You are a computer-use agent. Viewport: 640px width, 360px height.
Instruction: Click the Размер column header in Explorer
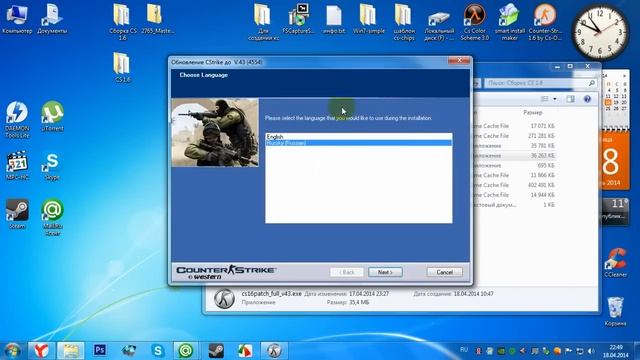click(x=533, y=112)
